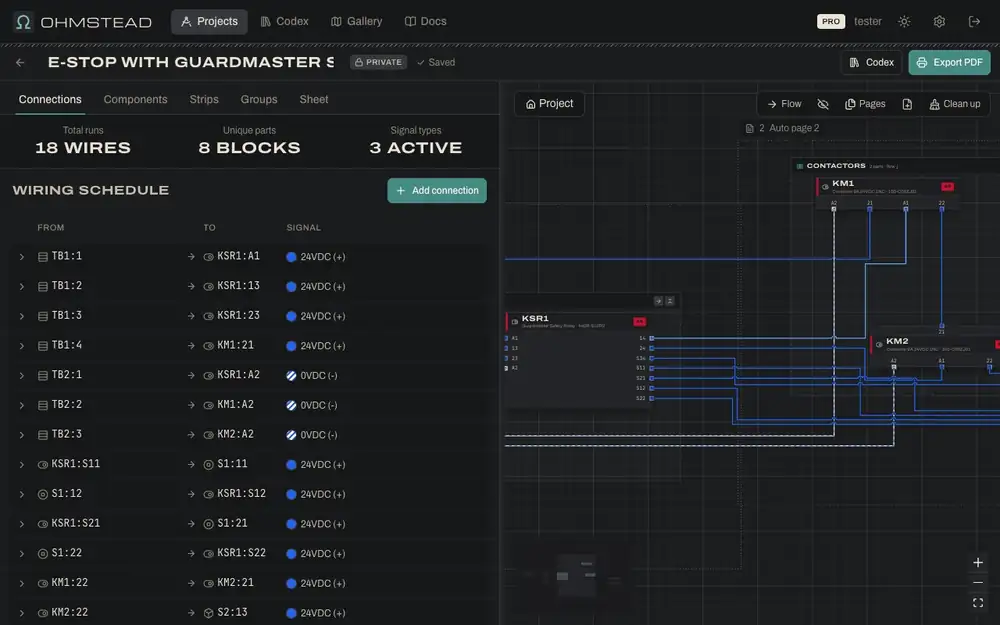Viewport: 1000px width, 625px height.
Task: Click the Codex button beside Export PDF
Action: click(871, 62)
